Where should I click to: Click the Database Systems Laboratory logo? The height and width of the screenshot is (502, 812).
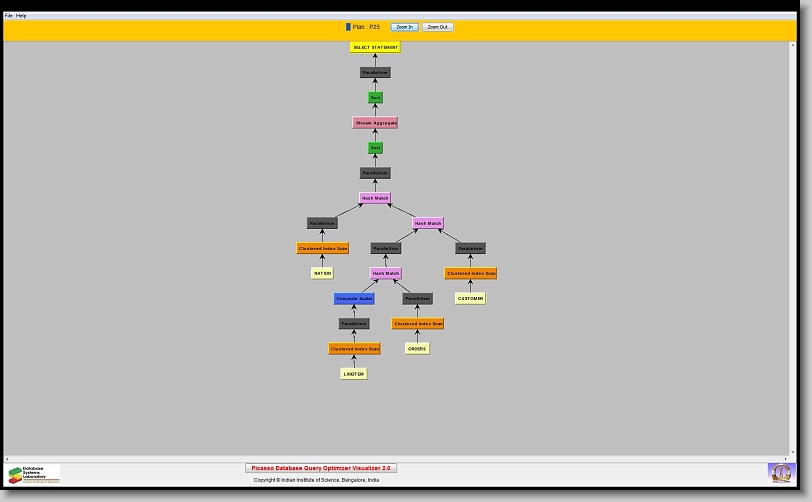[x=33, y=474]
